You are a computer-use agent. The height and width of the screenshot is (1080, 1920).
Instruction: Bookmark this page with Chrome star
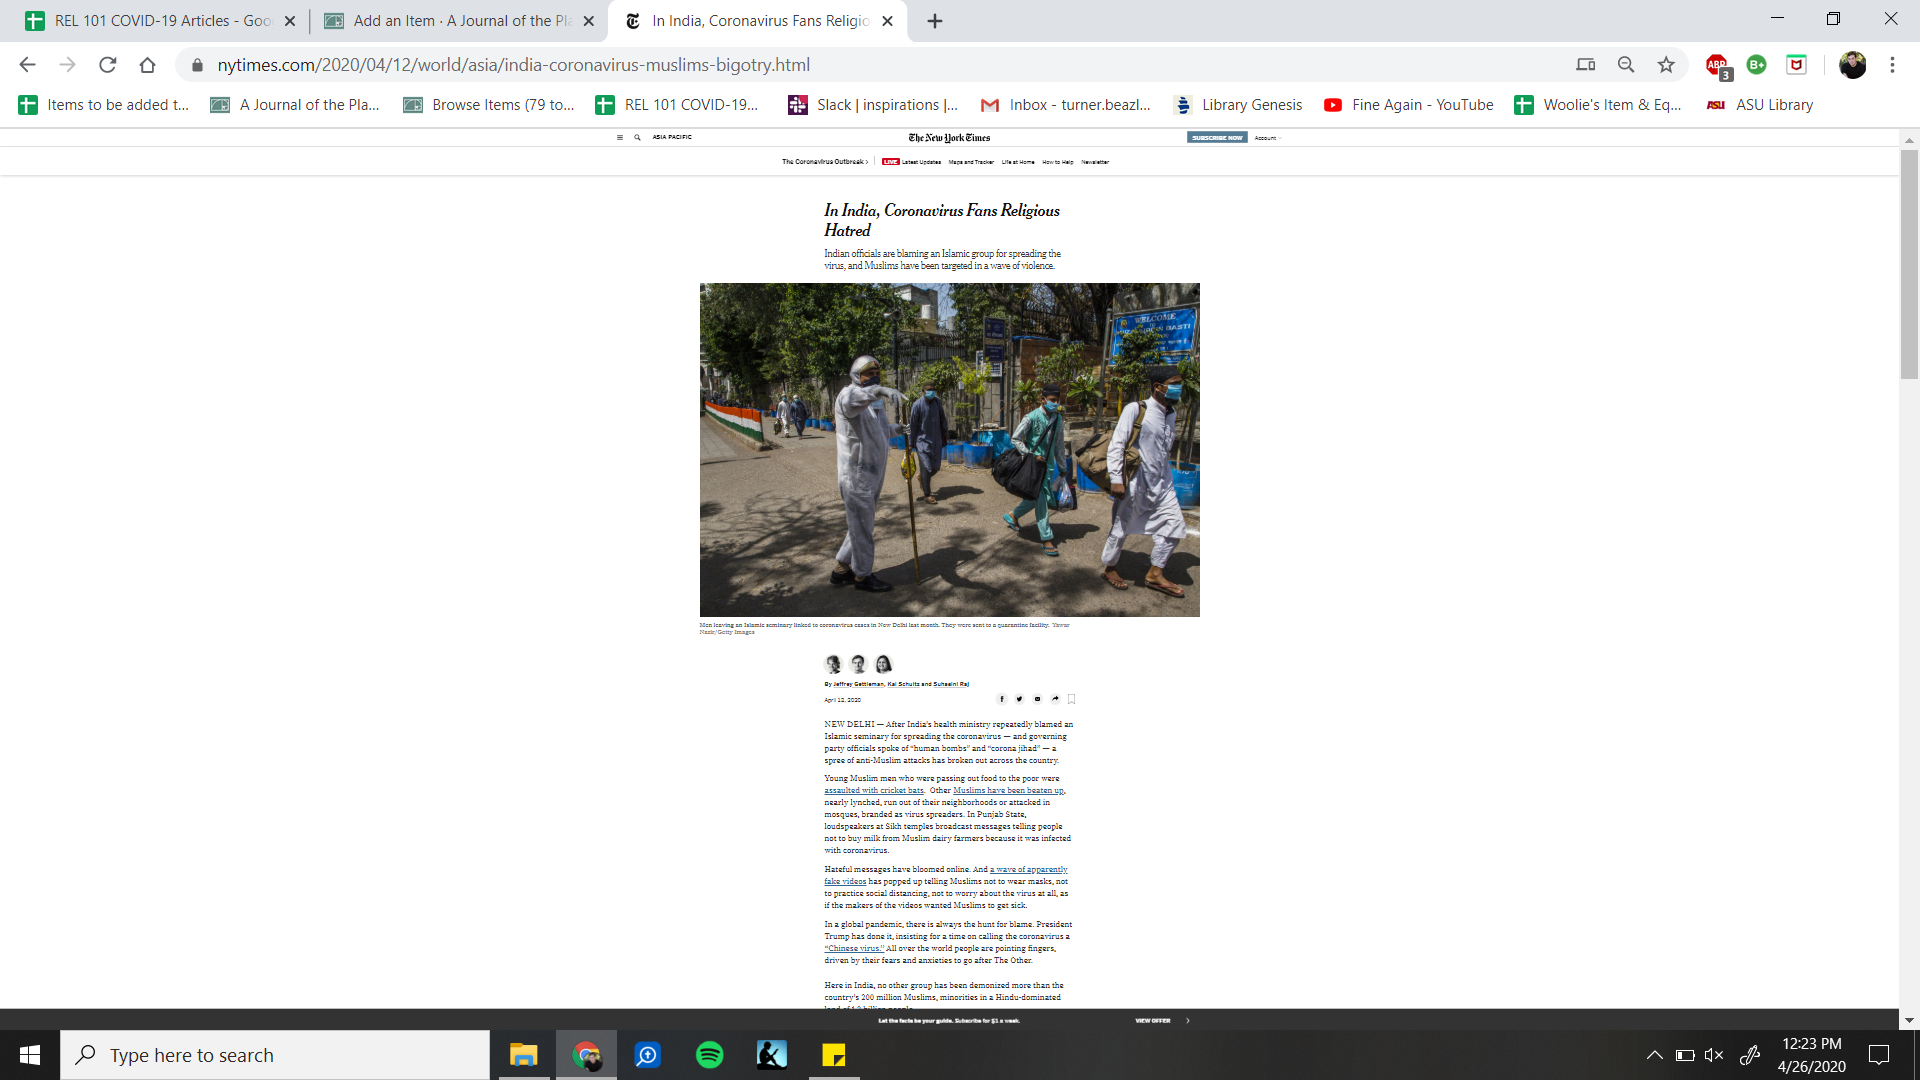(1666, 65)
